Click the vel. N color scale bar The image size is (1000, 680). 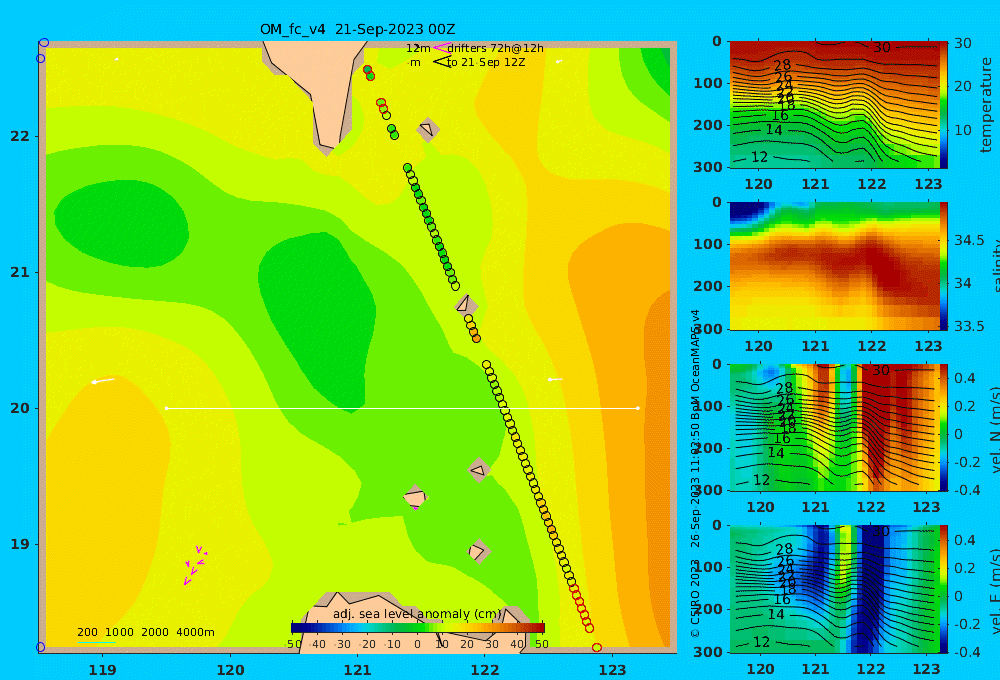tap(944, 427)
